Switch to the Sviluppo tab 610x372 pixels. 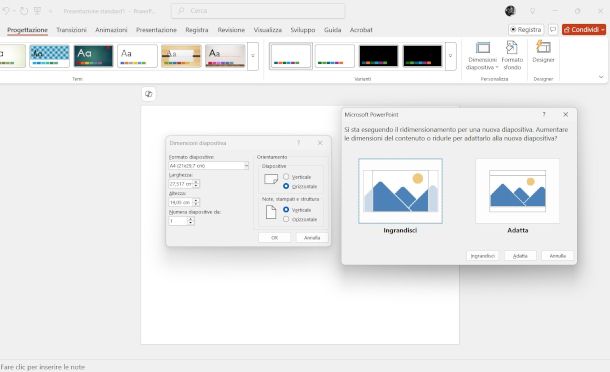point(303,30)
